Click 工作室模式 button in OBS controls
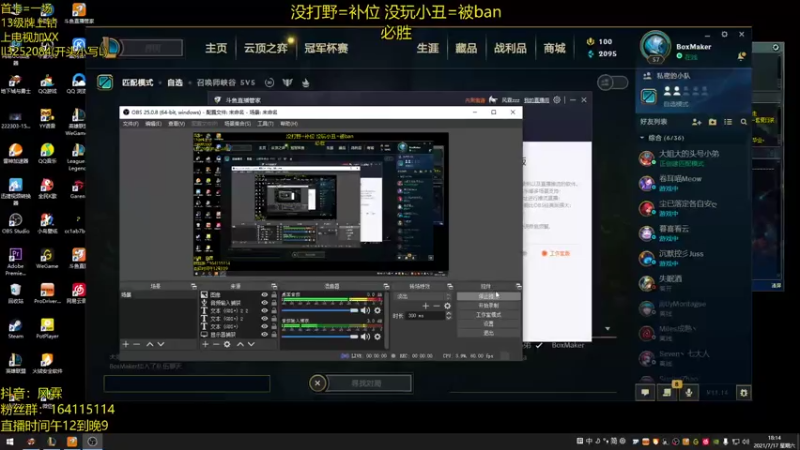This screenshot has width=800, height=450. (x=488, y=315)
